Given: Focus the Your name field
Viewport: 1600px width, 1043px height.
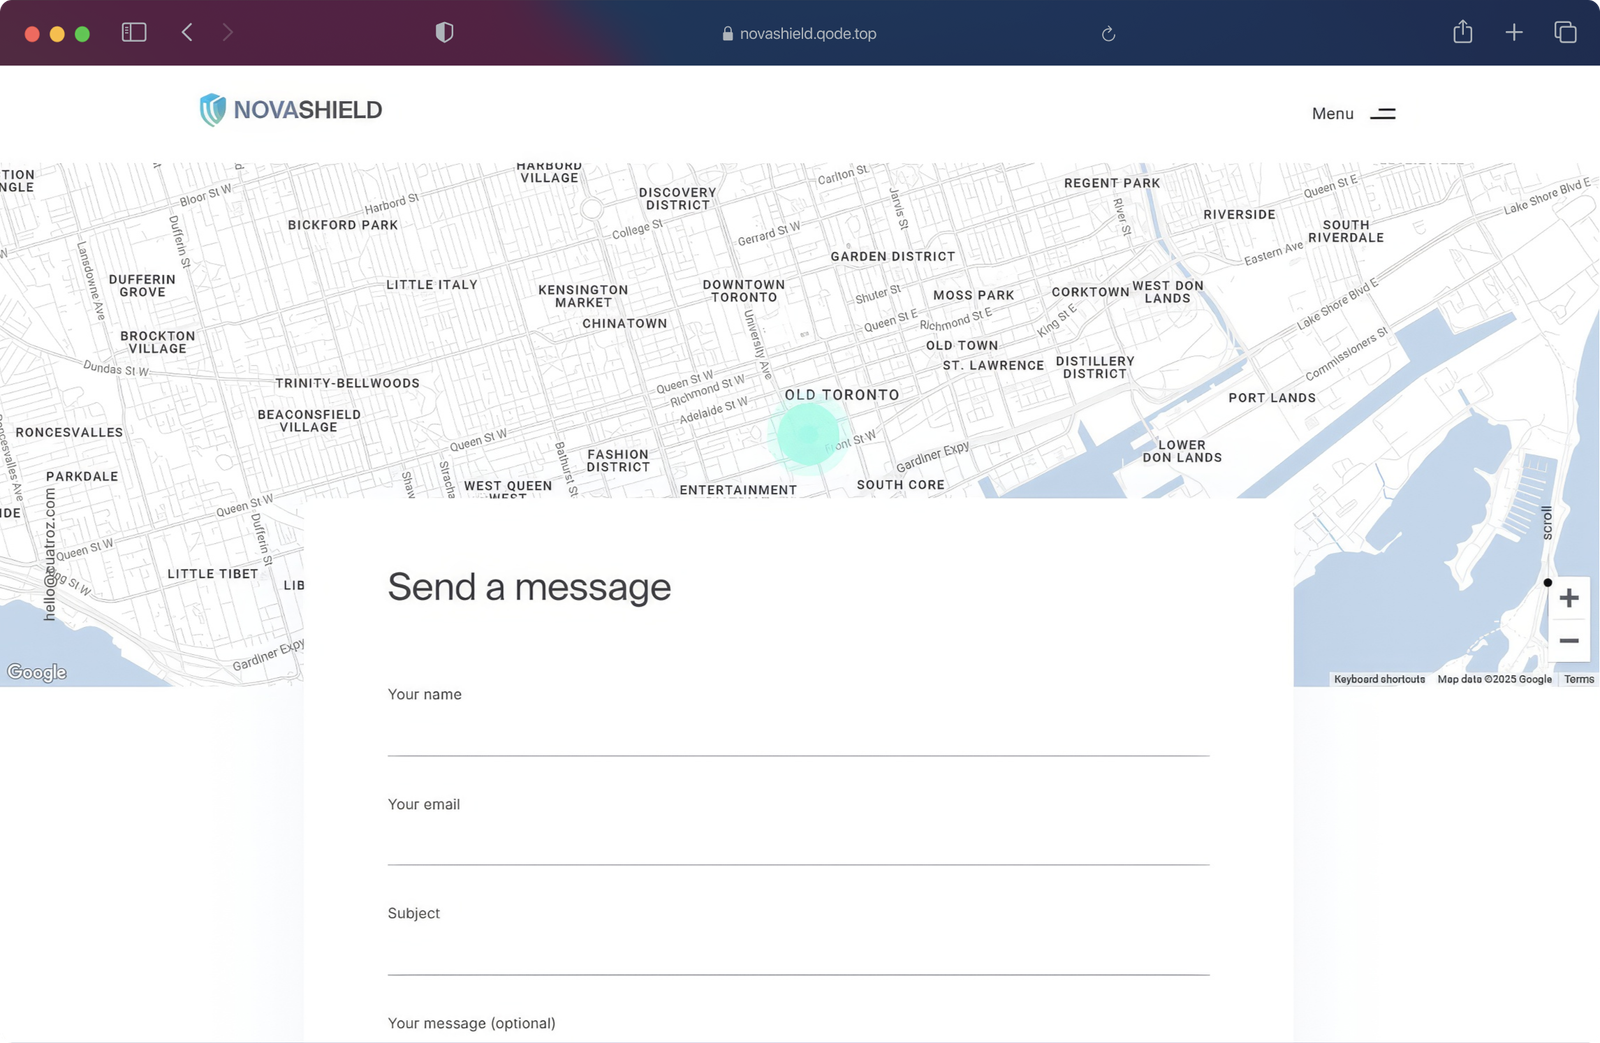Looking at the screenshot, I should click(x=798, y=735).
